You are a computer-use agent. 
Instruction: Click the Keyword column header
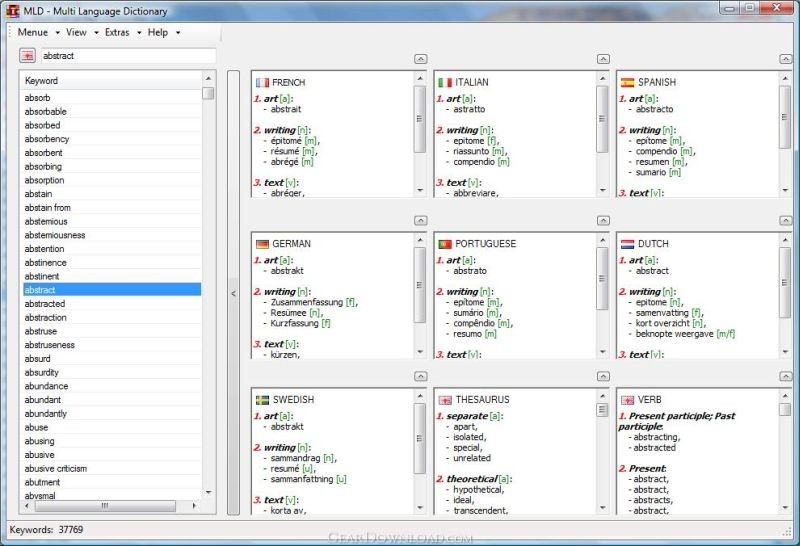(111, 81)
